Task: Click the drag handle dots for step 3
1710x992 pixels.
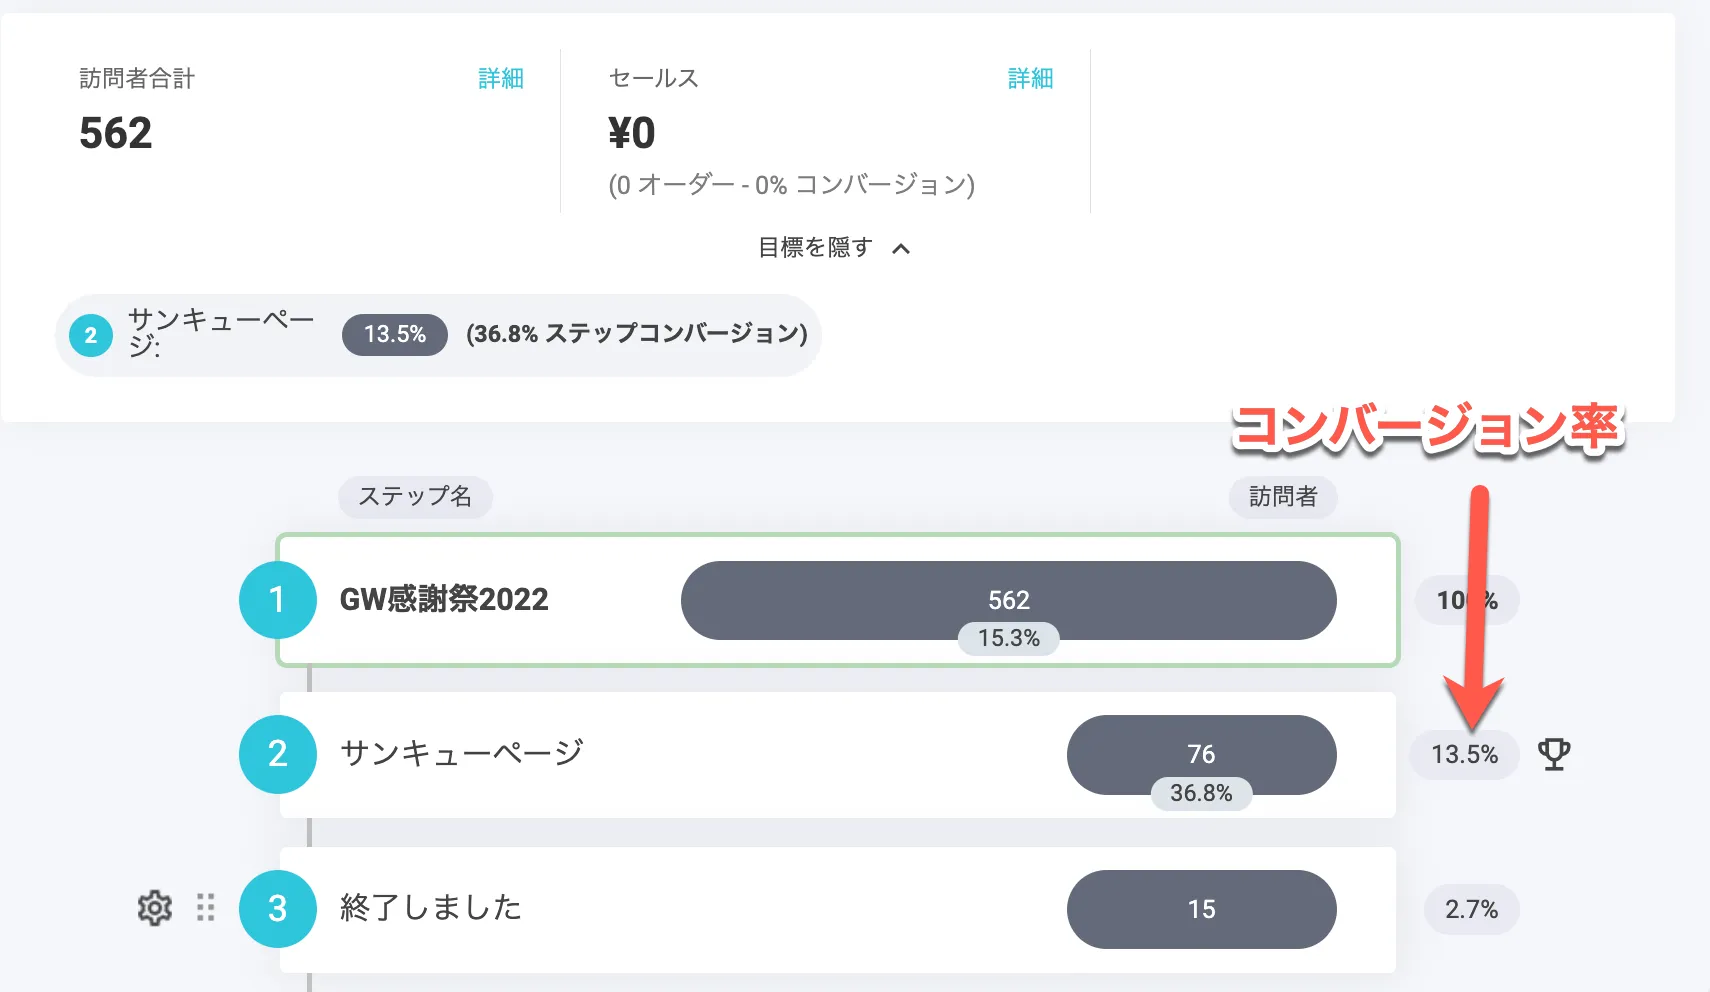Action: (x=206, y=908)
